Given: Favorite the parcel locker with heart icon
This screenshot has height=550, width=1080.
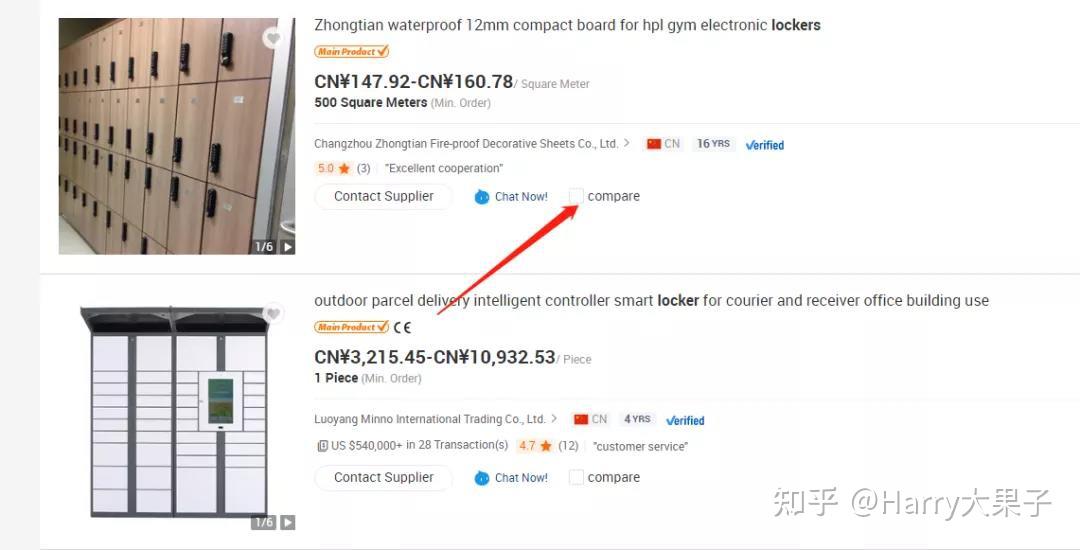Looking at the screenshot, I should coord(273,314).
